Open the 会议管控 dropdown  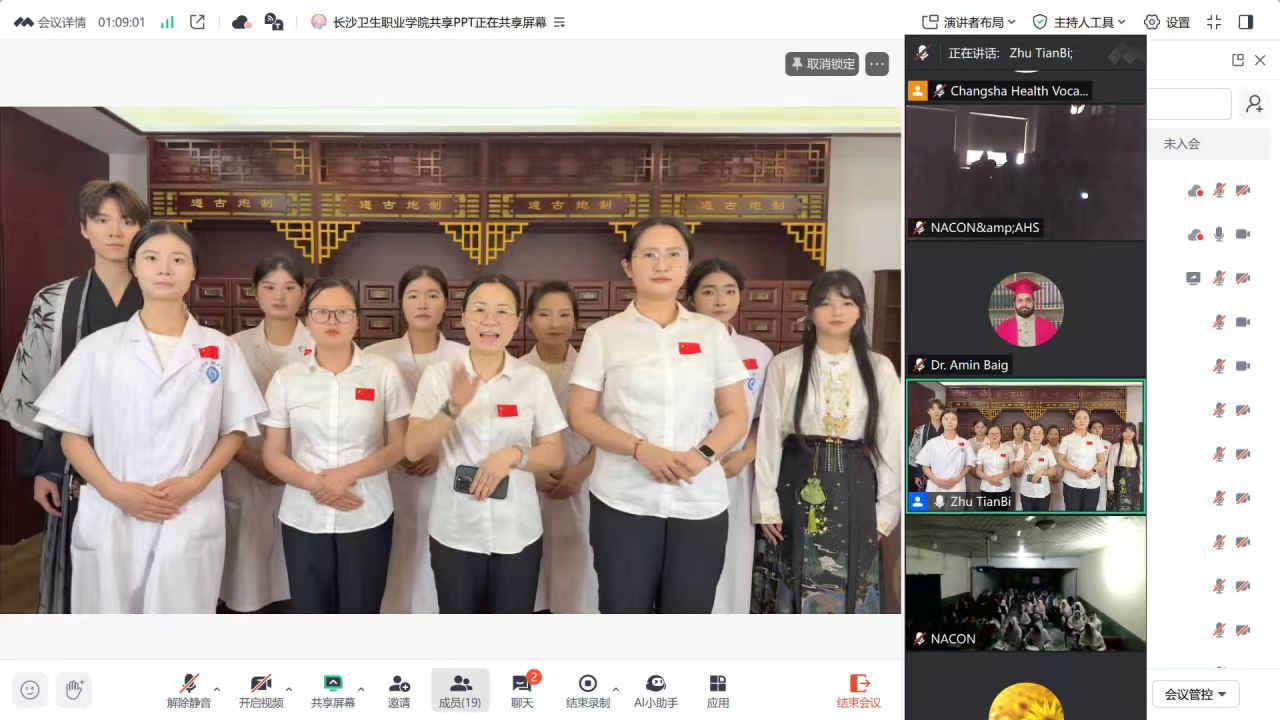(x=1195, y=694)
